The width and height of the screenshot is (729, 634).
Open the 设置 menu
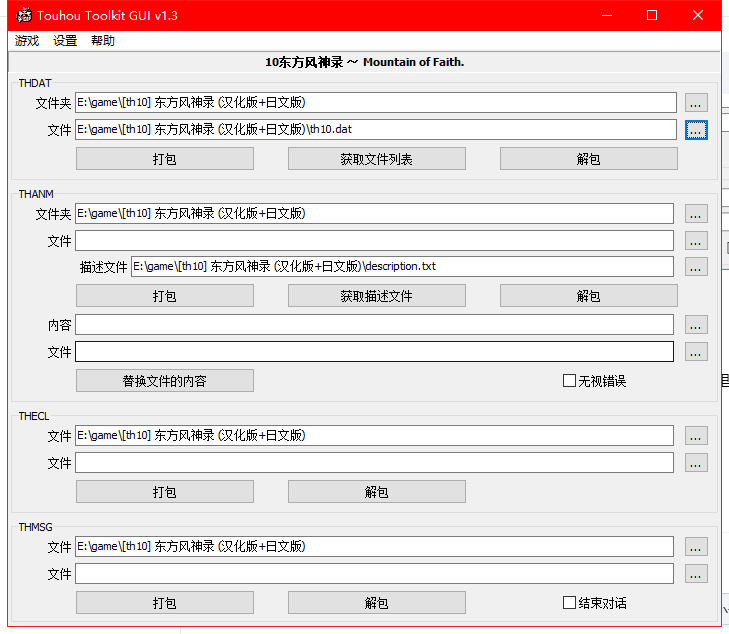point(65,41)
